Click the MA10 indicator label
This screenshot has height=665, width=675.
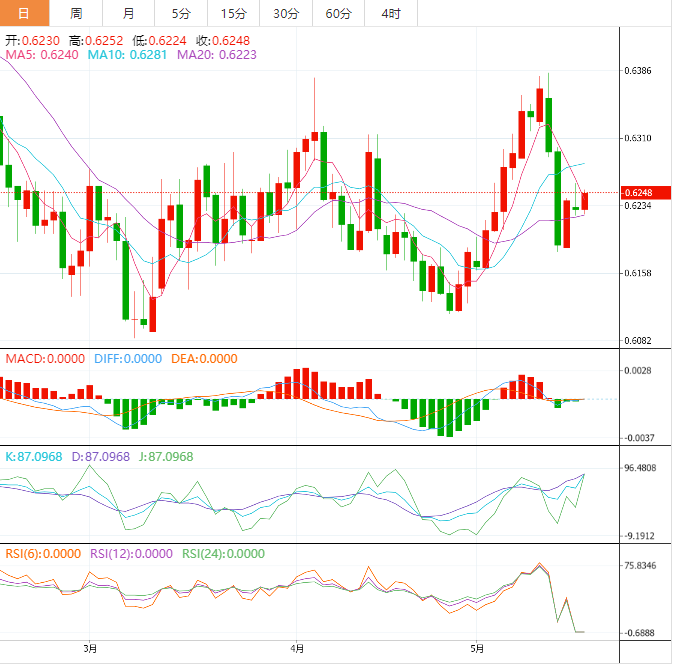coord(127,55)
